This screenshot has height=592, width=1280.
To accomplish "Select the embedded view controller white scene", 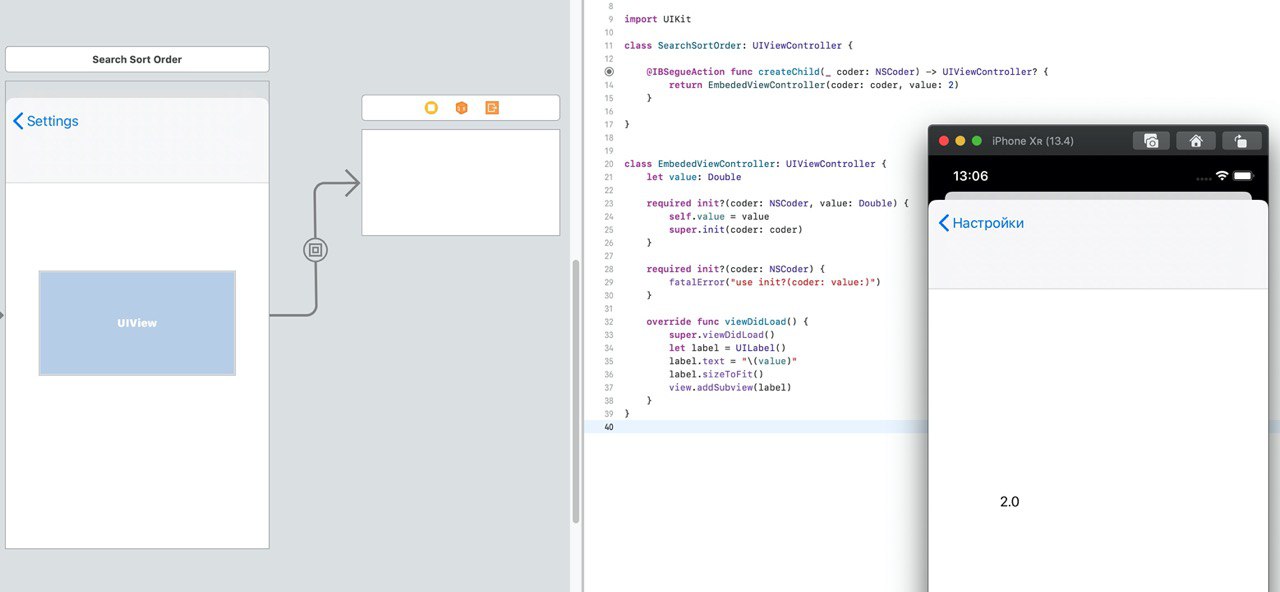I will click(x=460, y=182).
